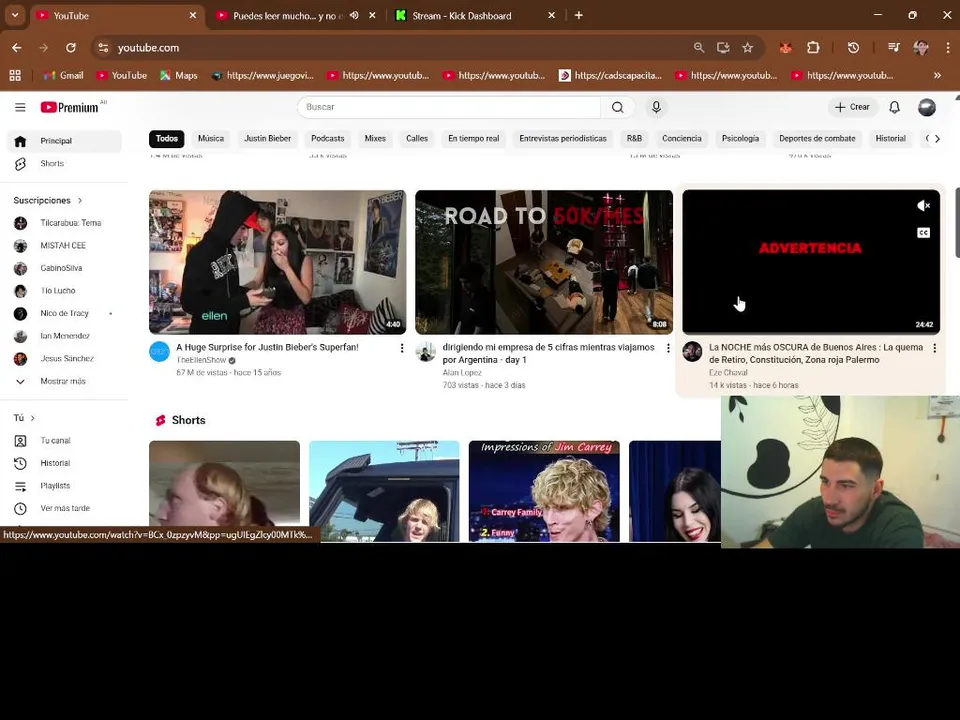
Task: Open the Ellen Justin Bieber video thumbnail
Action: point(277,262)
